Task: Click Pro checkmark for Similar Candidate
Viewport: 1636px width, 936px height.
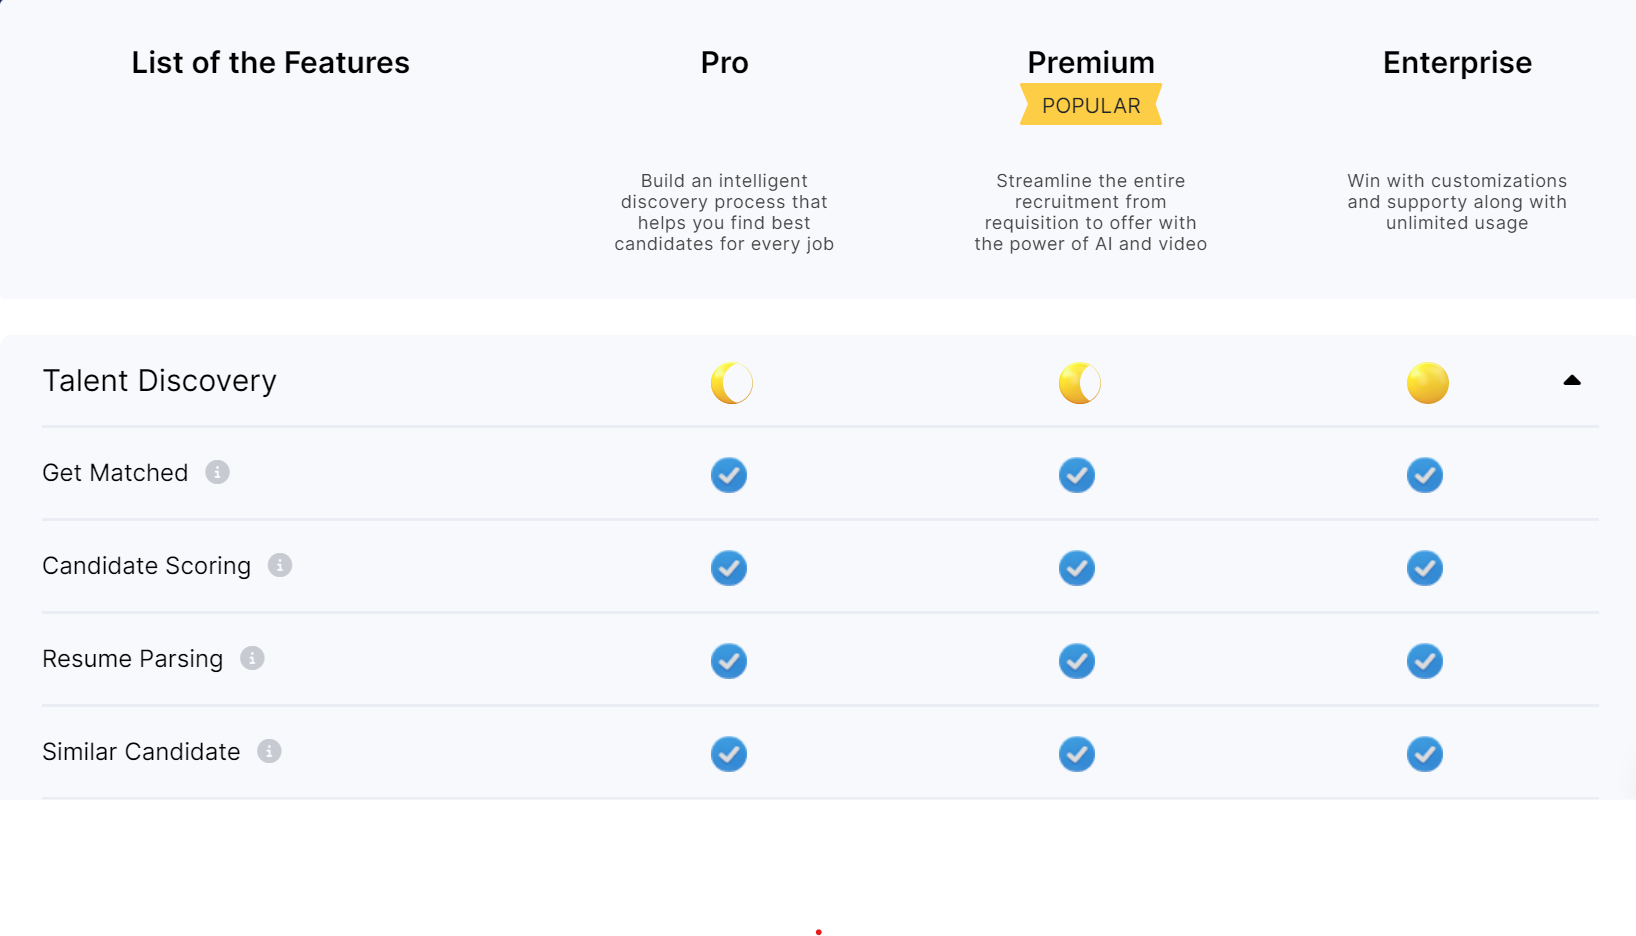Action: 729,754
